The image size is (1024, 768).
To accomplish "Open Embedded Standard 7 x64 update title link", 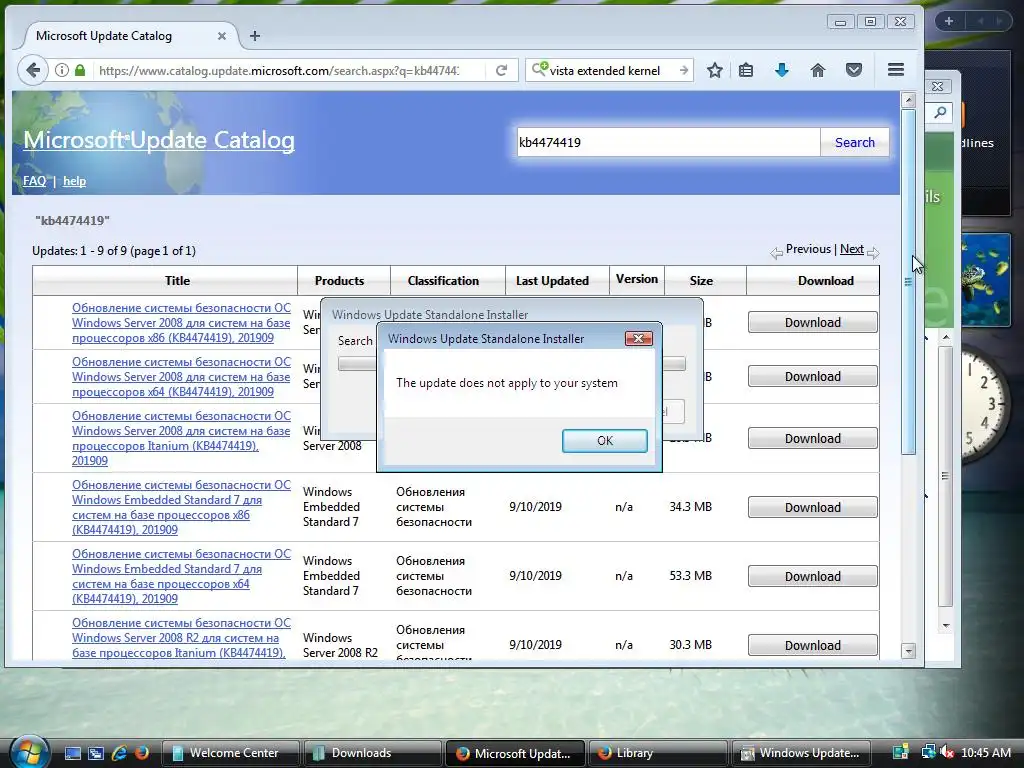I will 182,576.
